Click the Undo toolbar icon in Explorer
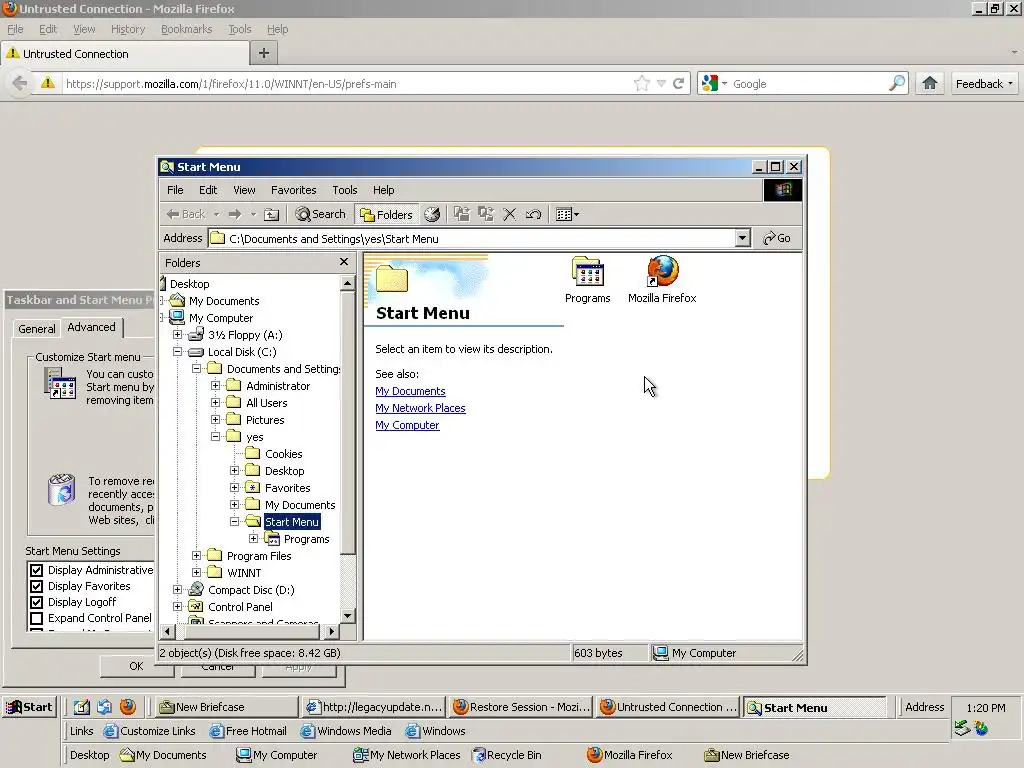The width and height of the screenshot is (1024, 768). click(533, 214)
